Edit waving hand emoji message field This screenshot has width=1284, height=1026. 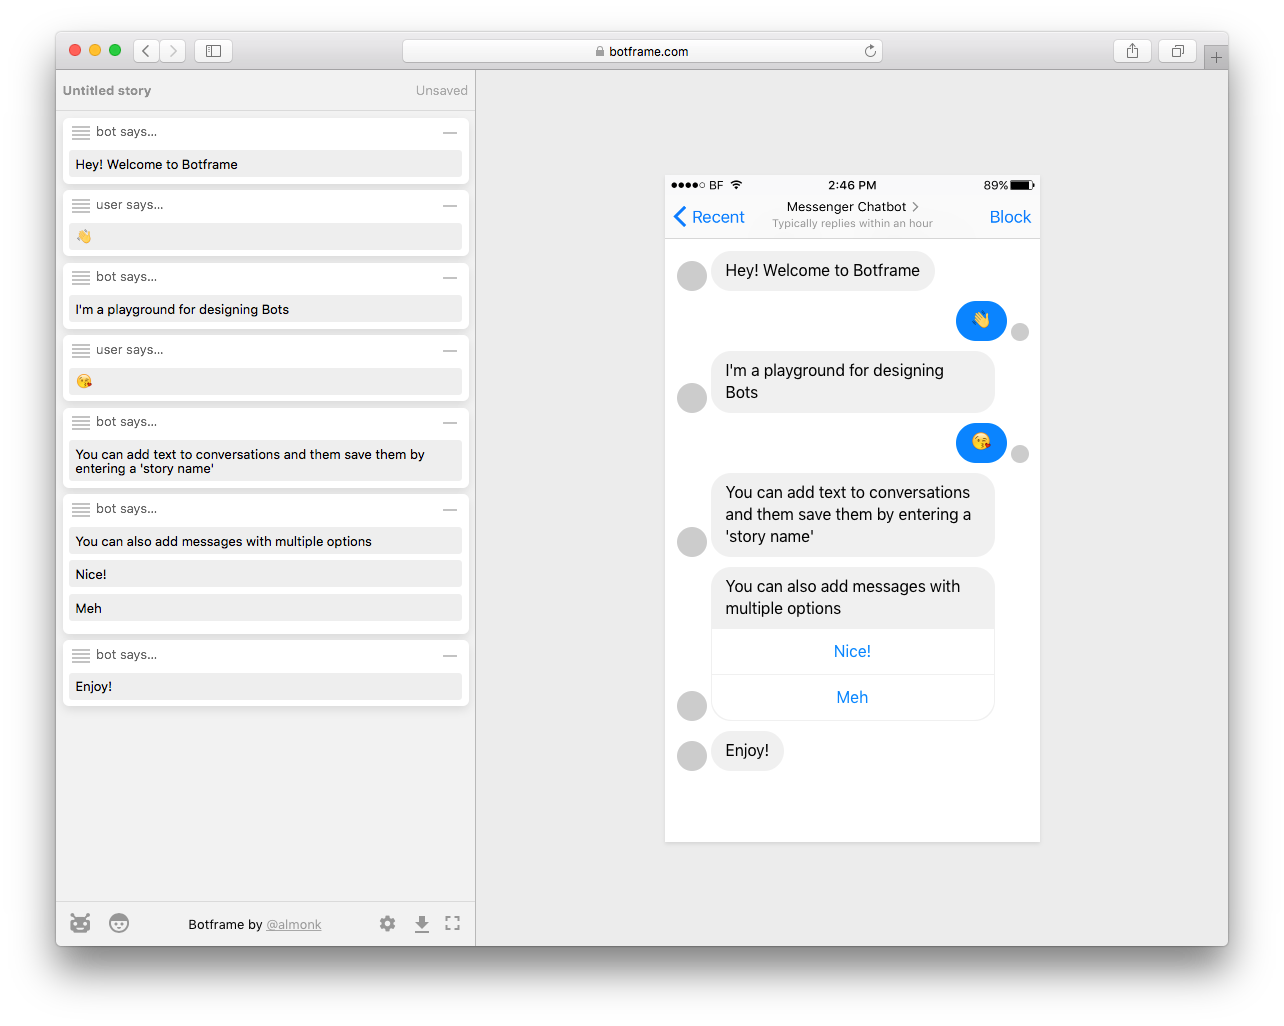click(266, 237)
